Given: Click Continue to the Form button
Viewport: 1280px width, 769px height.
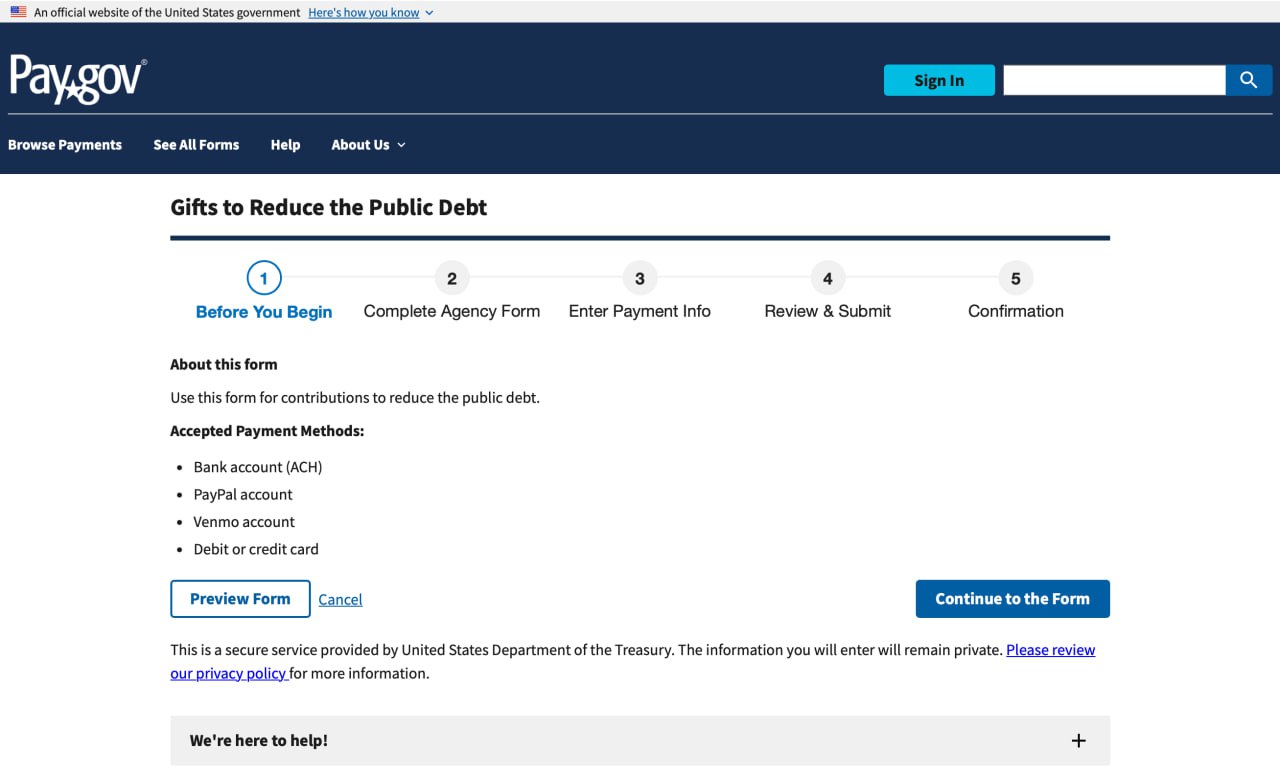Looking at the screenshot, I should tap(1012, 599).
